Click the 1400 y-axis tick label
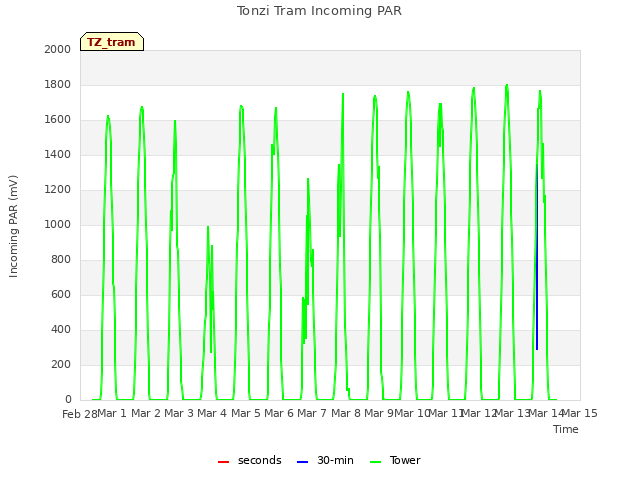Viewport: 640px width, 480px height. pos(58,154)
